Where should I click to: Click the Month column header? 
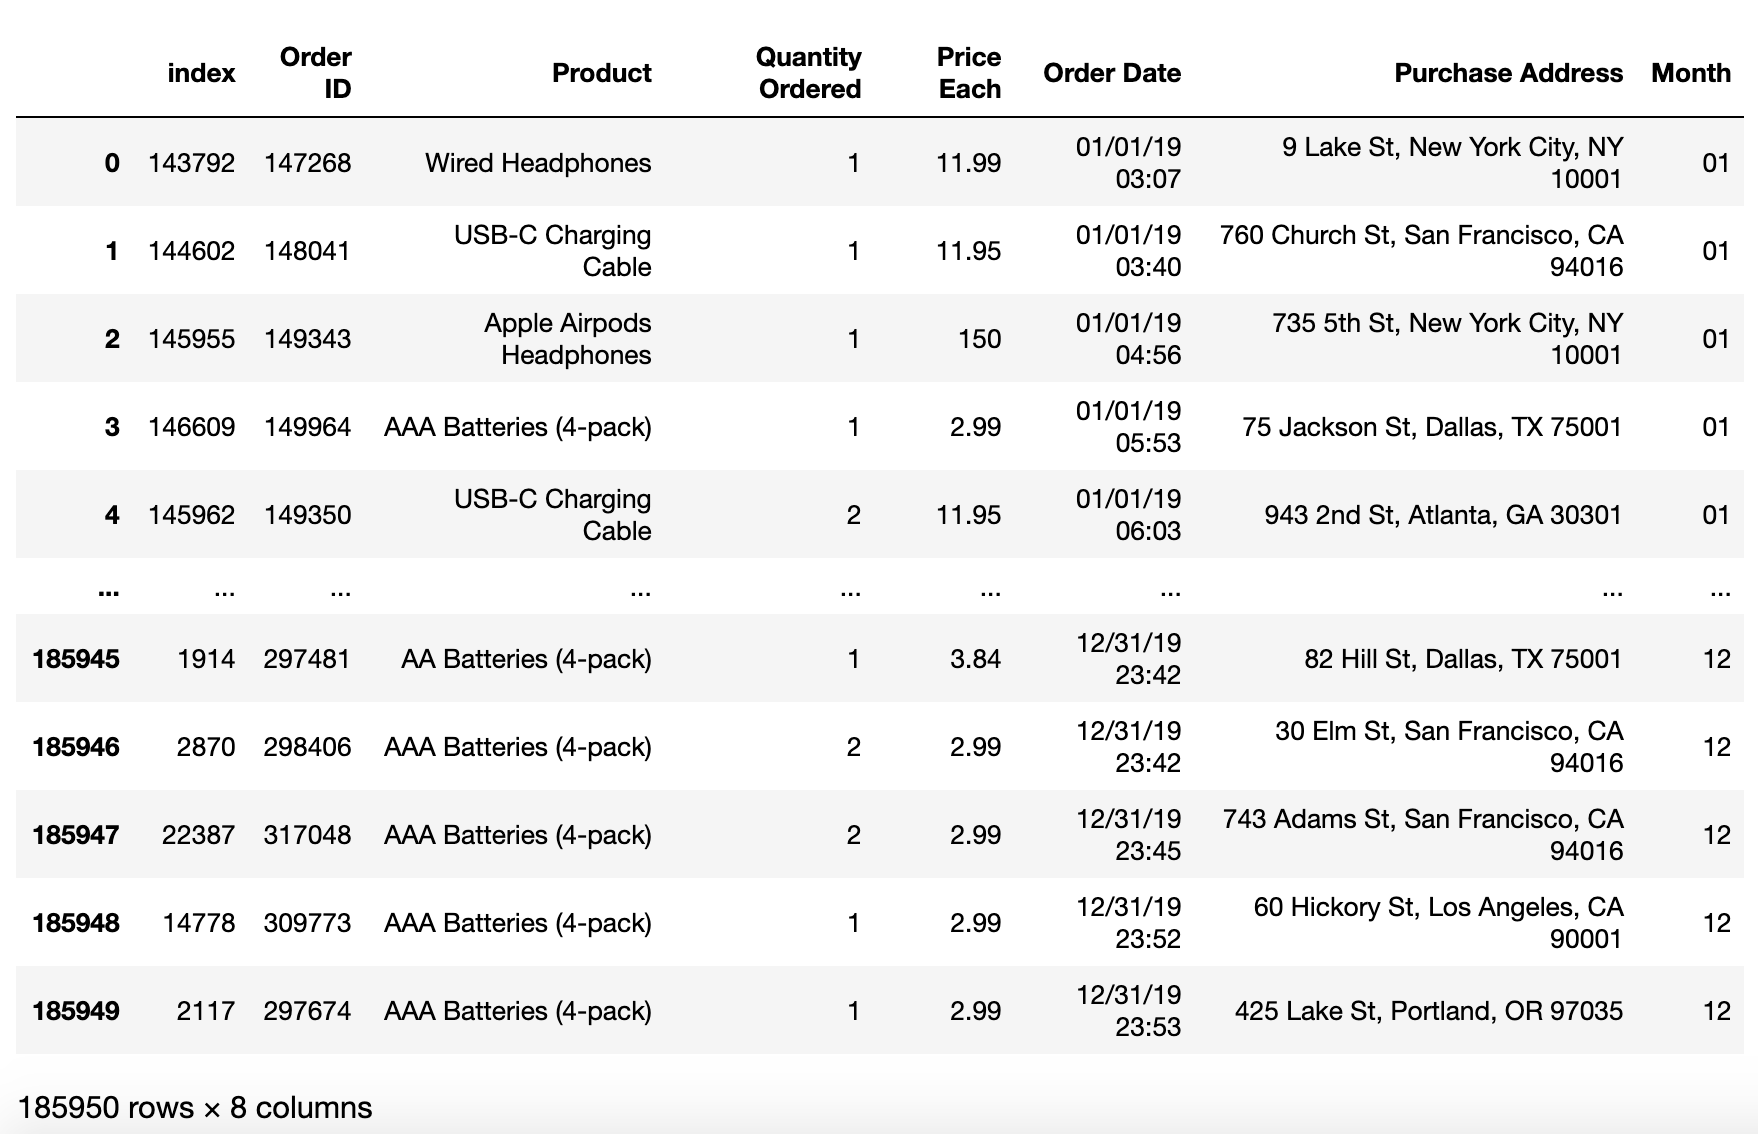click(x=1690, y=73)
